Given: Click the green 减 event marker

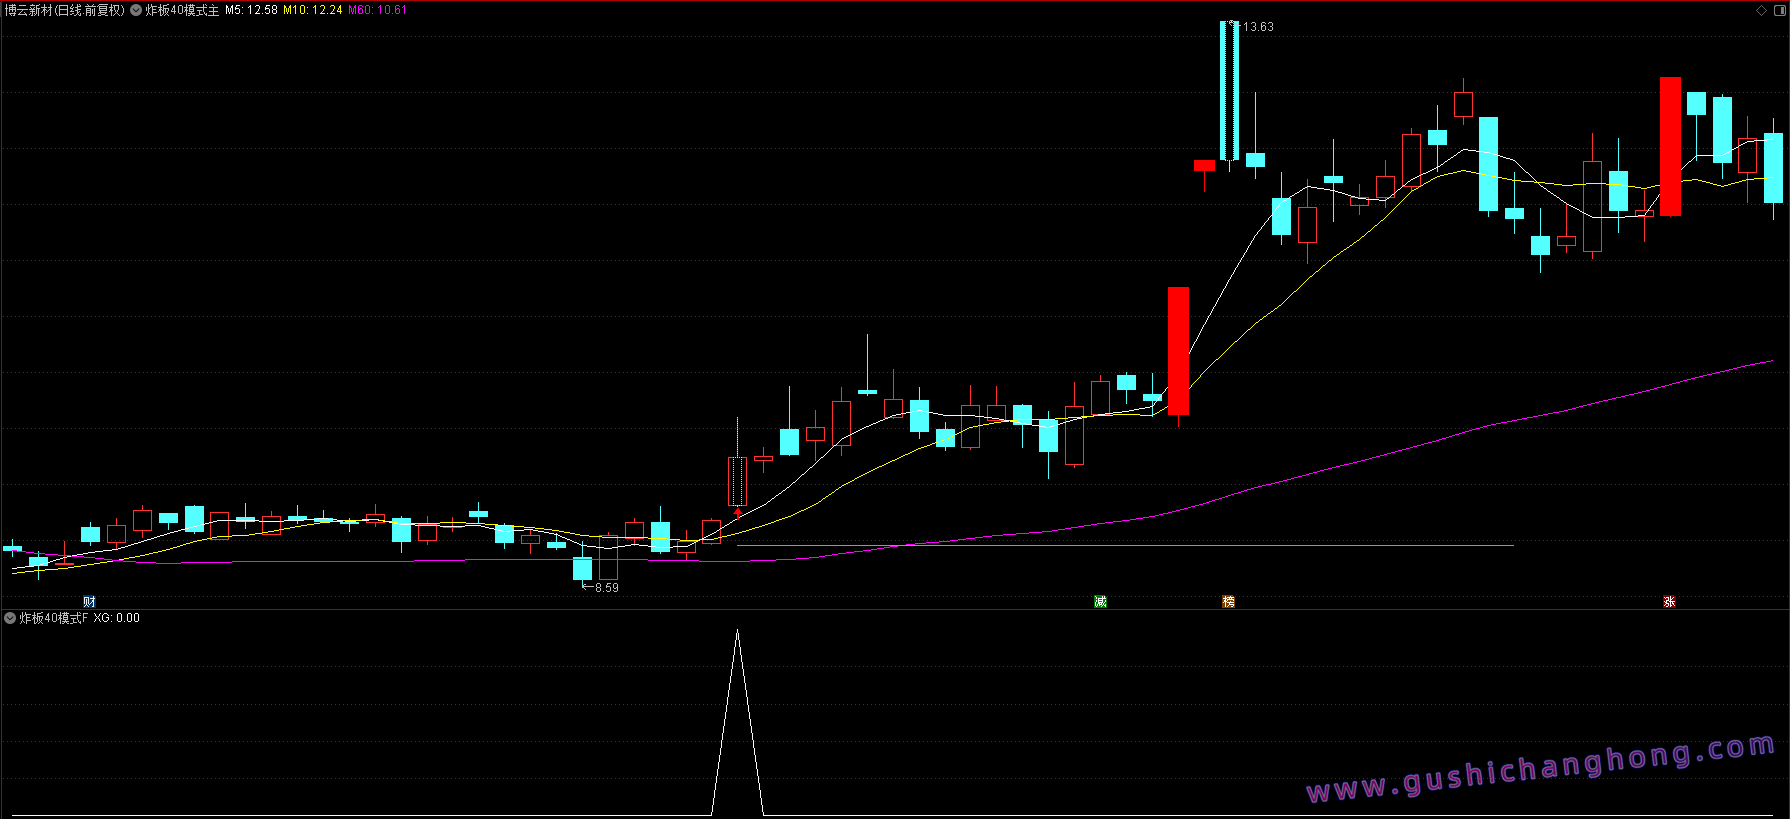Looking at the screenshot, I should click(1100, 601).
